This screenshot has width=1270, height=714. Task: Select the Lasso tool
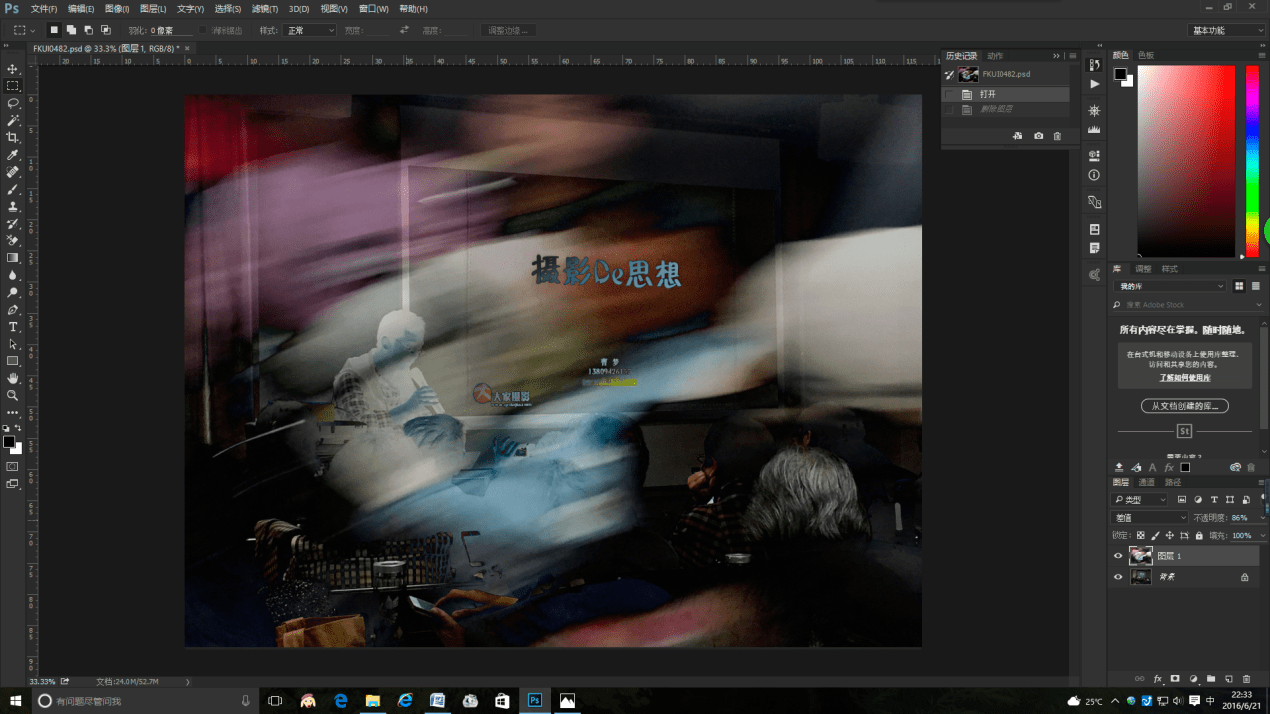[13, 103]
